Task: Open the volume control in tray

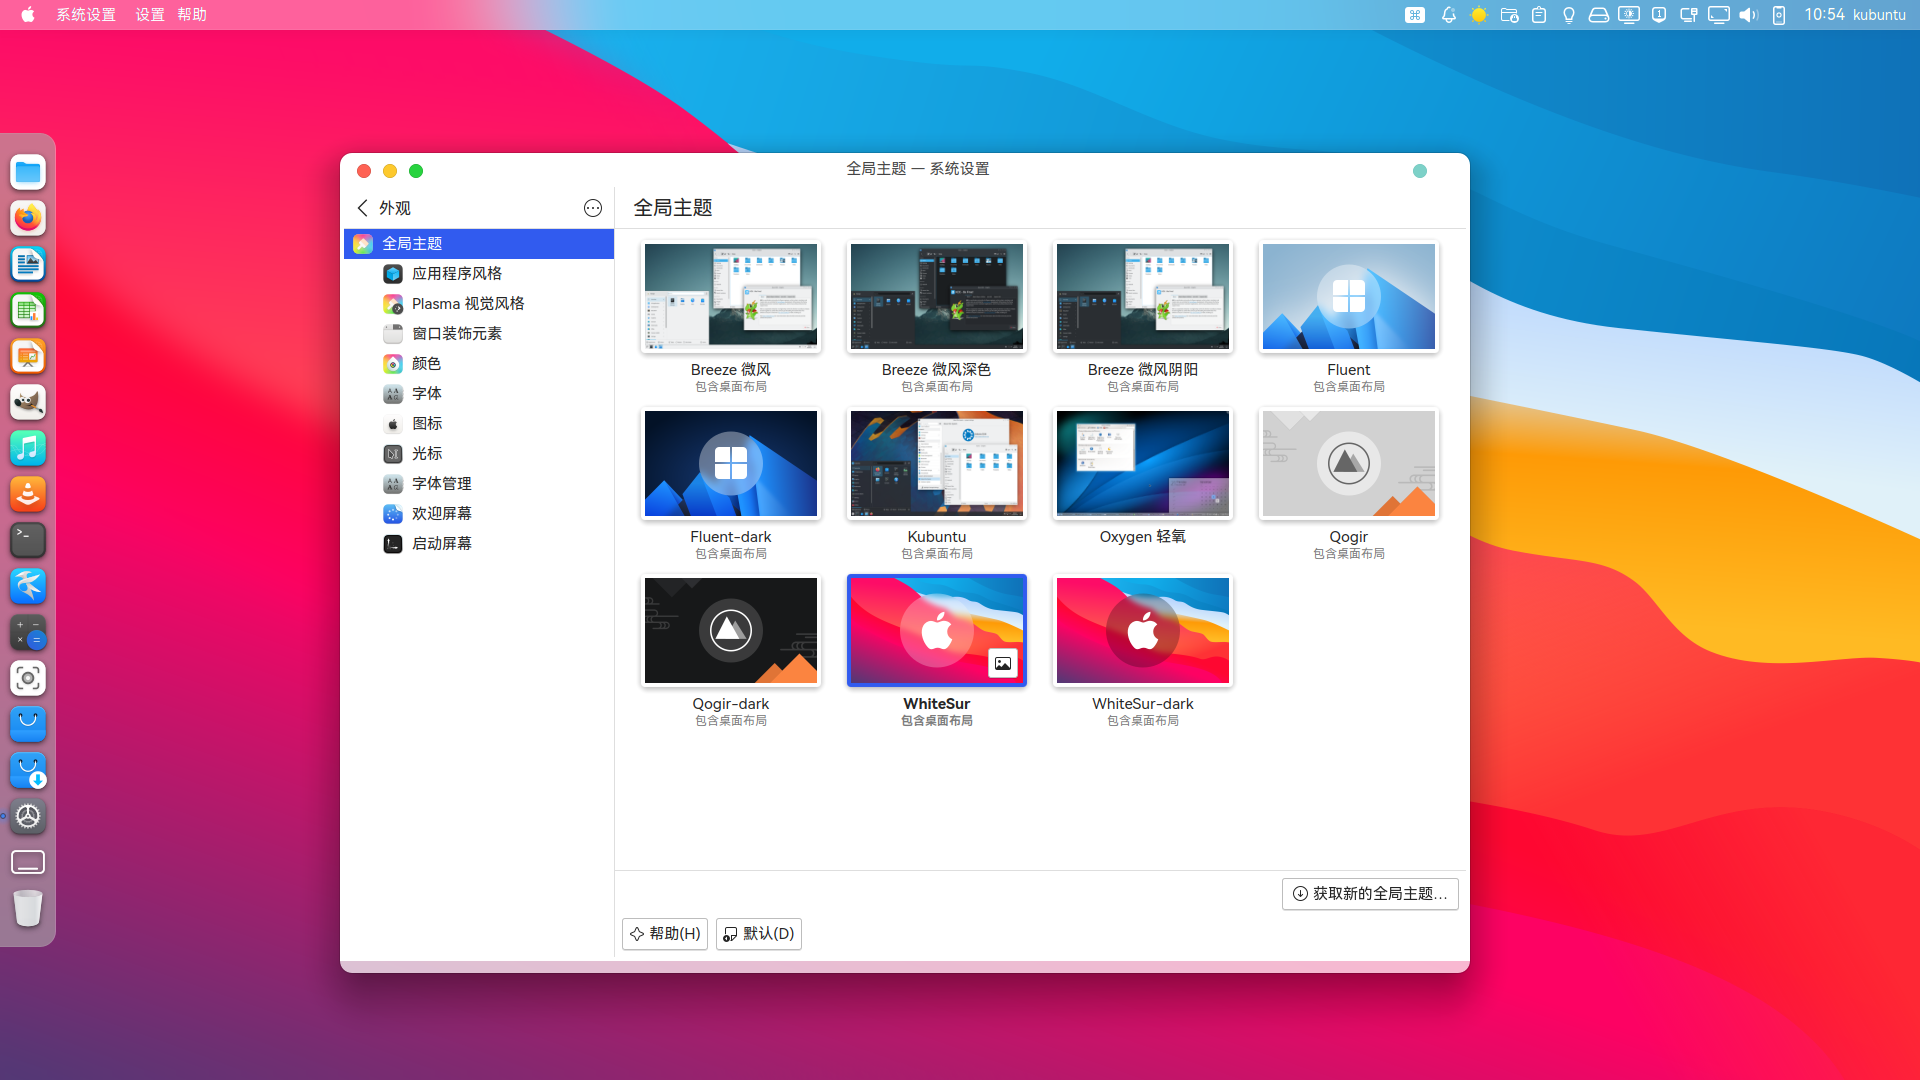Action: (x=1748, y=15)
